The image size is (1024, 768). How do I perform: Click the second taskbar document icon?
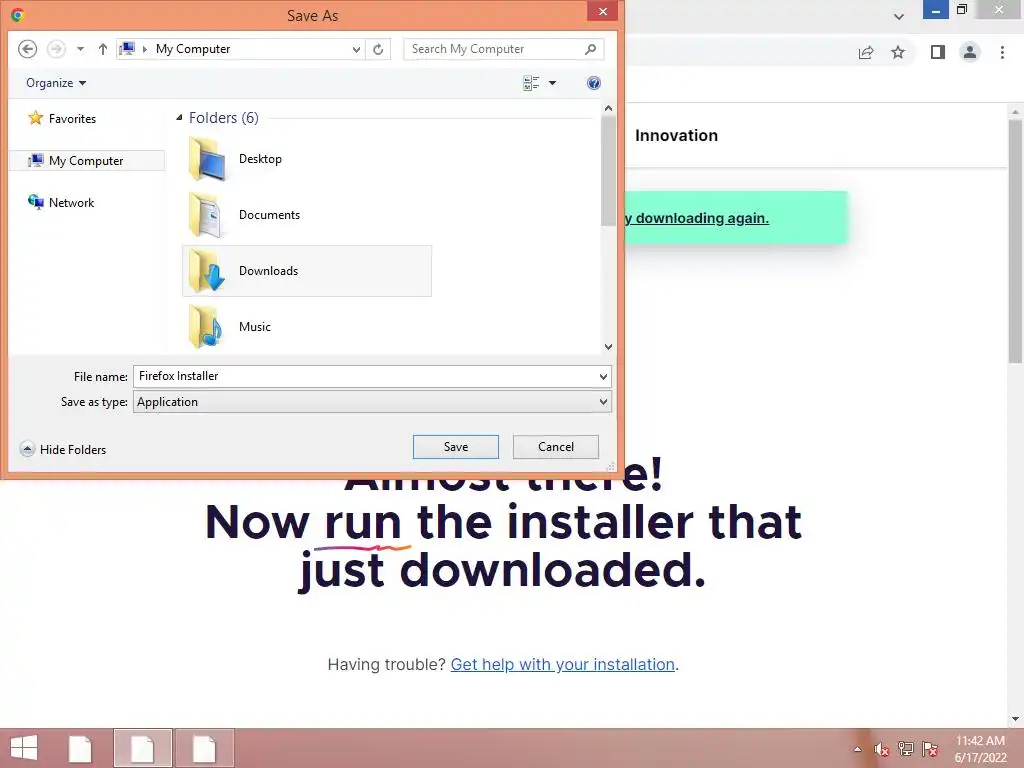tap(142, 748)
